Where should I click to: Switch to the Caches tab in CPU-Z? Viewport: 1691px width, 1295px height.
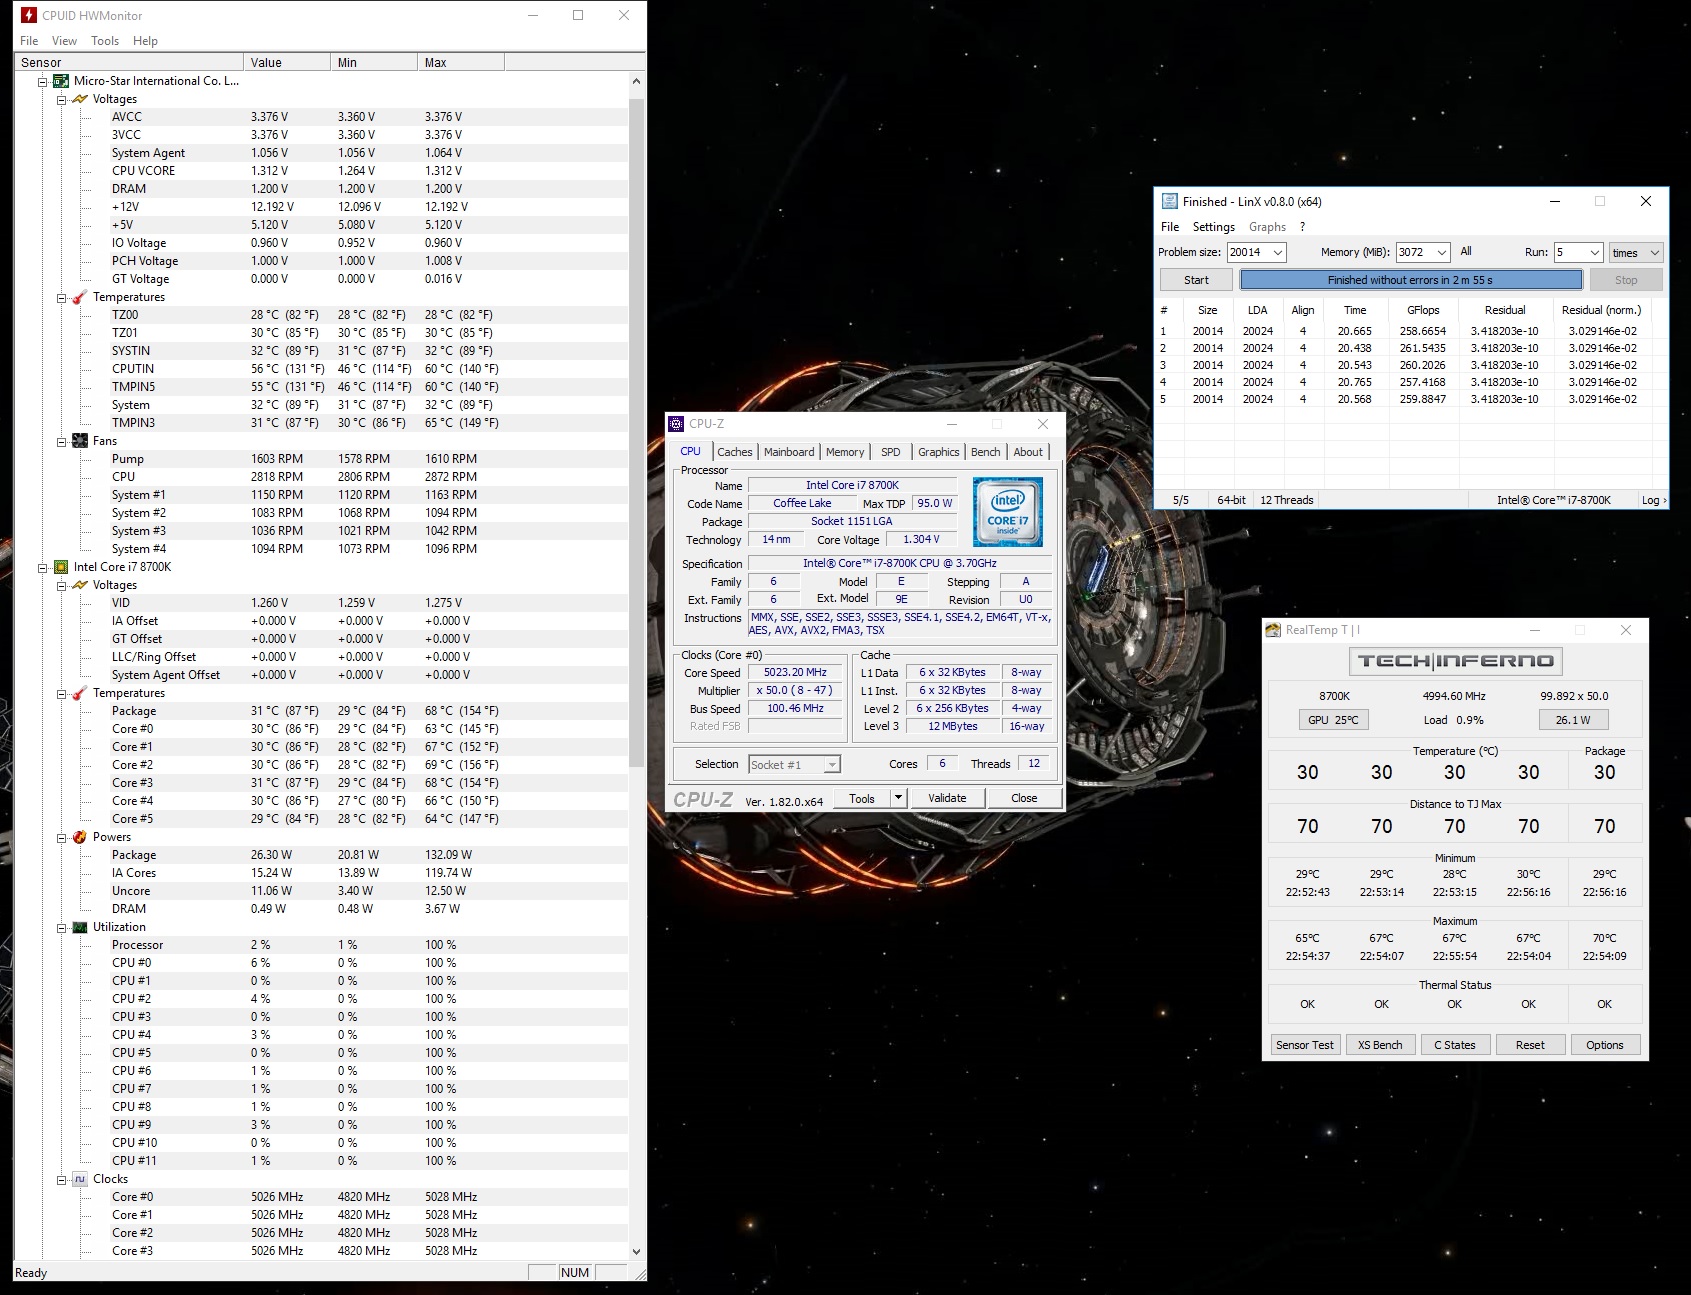pyautogui.click(x=734, y=452)
